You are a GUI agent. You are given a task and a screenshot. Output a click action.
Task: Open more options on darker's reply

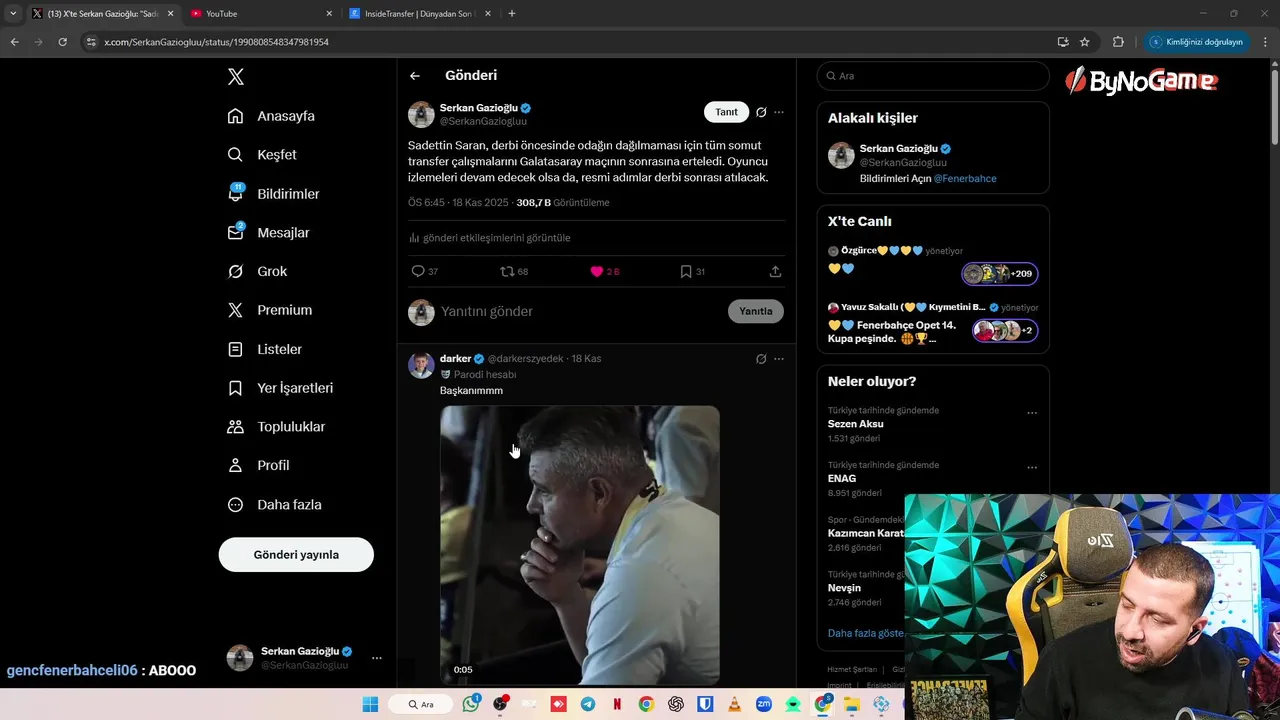coord(779,359)
